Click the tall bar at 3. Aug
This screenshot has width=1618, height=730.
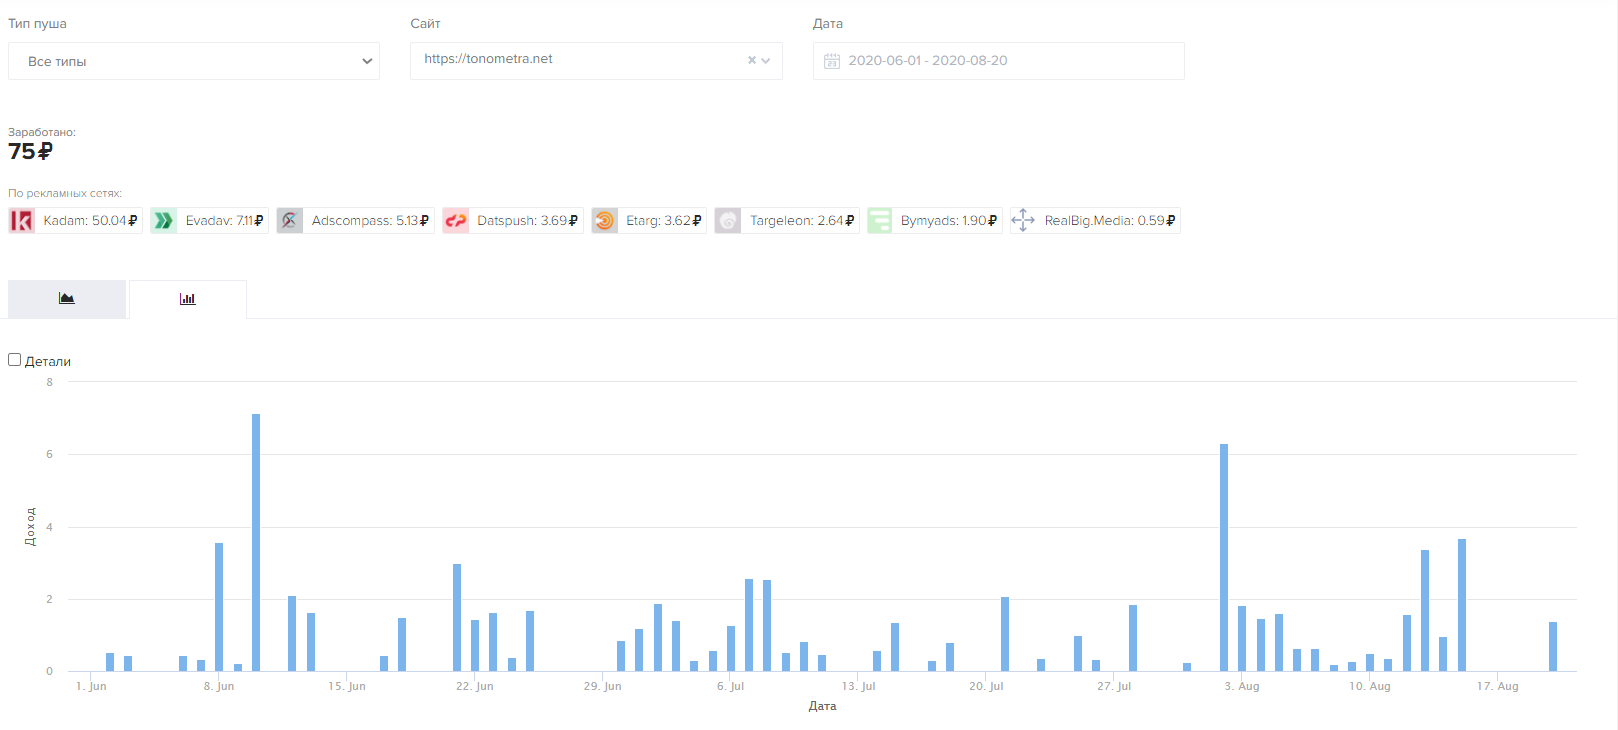1224,557
